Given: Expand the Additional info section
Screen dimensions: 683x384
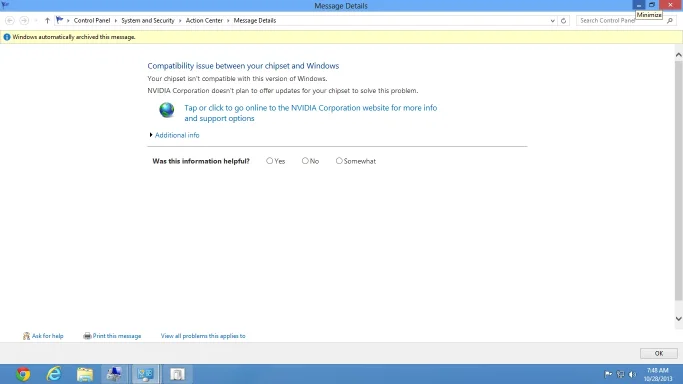Looking at the screenshot, I should point(151,135).
